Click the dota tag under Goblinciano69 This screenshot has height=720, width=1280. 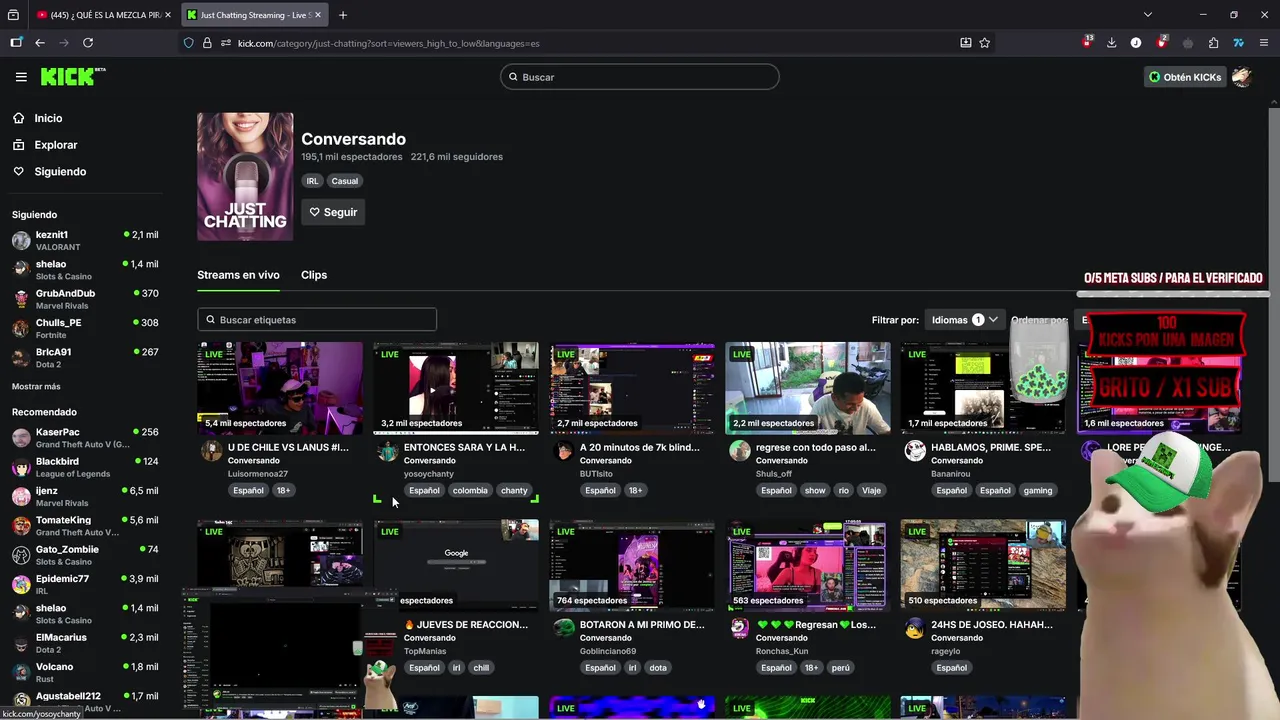point(658,667)
